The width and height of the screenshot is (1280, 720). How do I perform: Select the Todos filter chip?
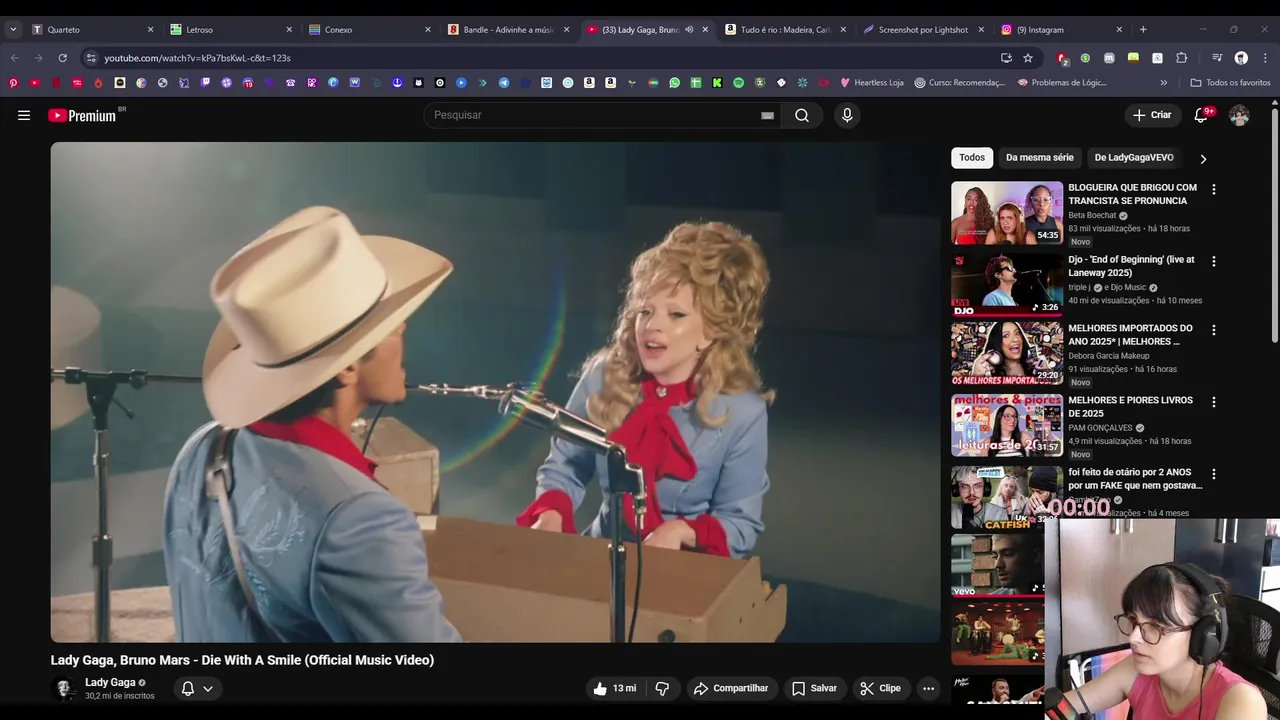[x=972, y=157]
